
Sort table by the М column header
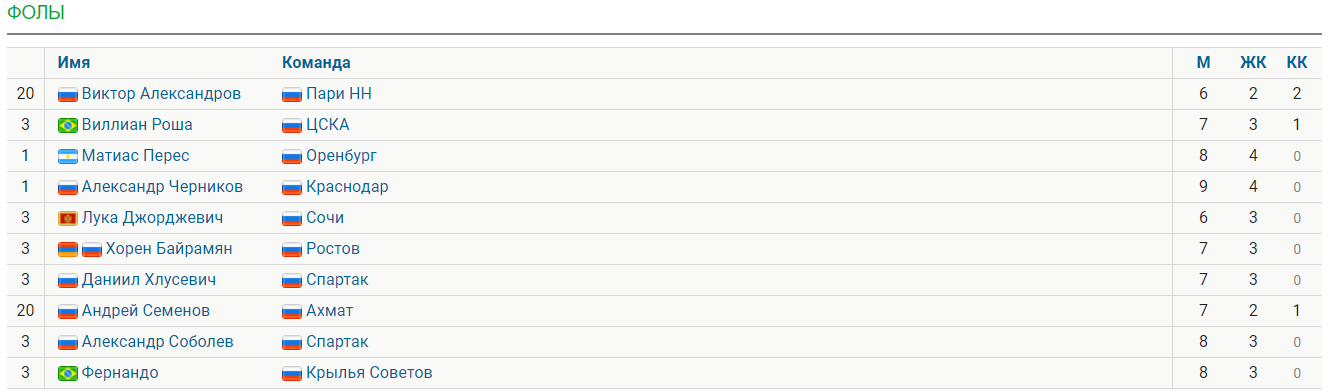click(x=1204, y=63)
